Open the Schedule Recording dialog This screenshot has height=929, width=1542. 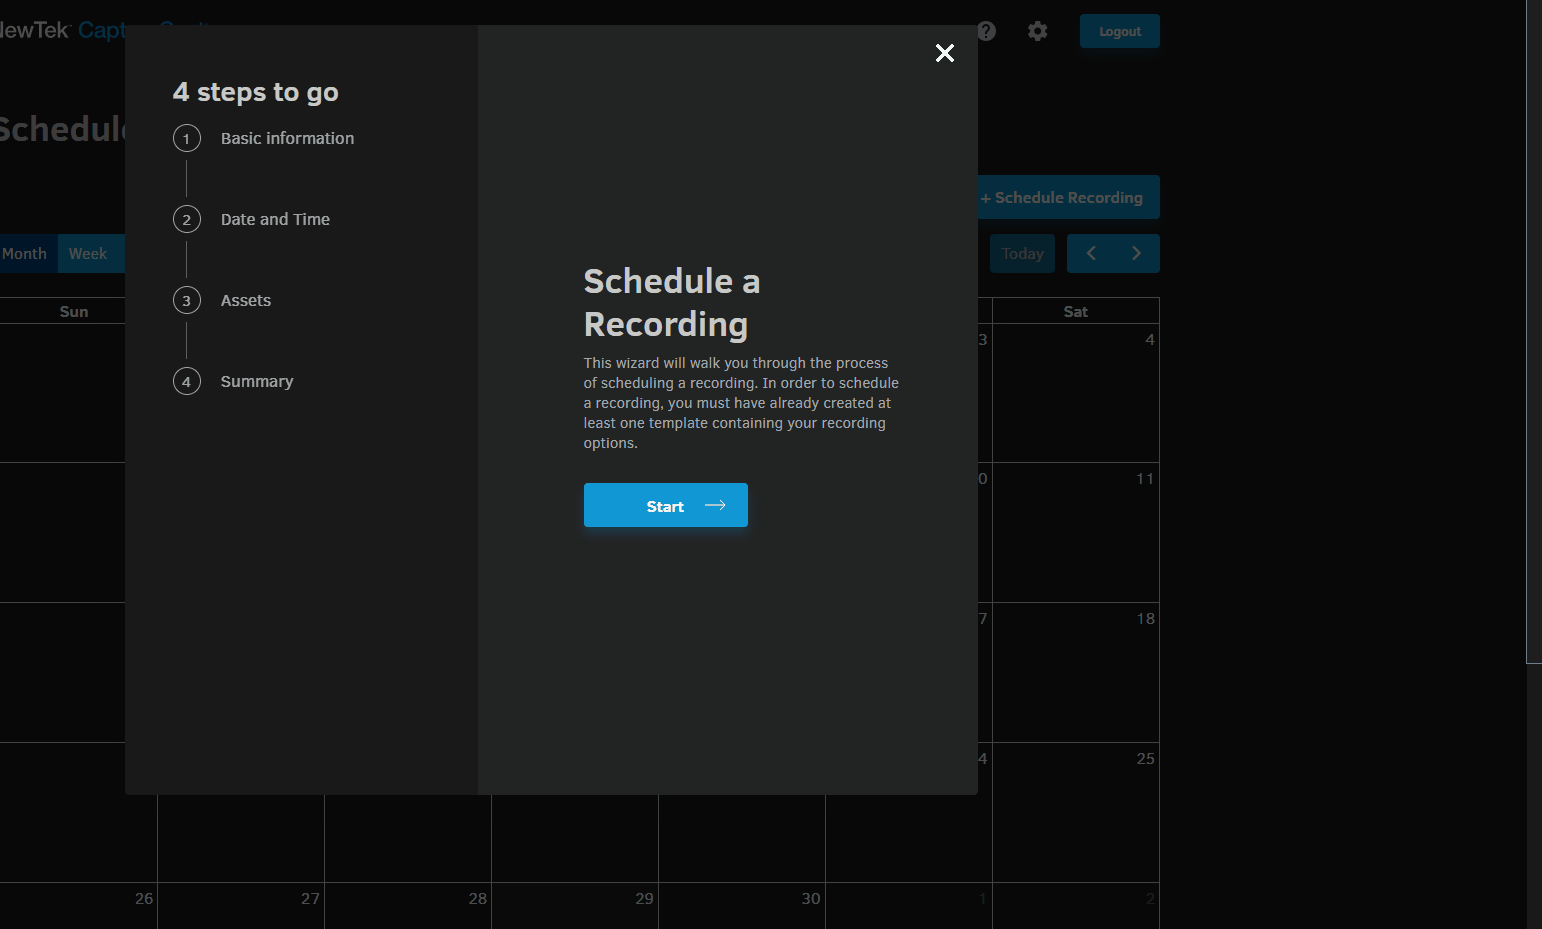coord(1063,197)
